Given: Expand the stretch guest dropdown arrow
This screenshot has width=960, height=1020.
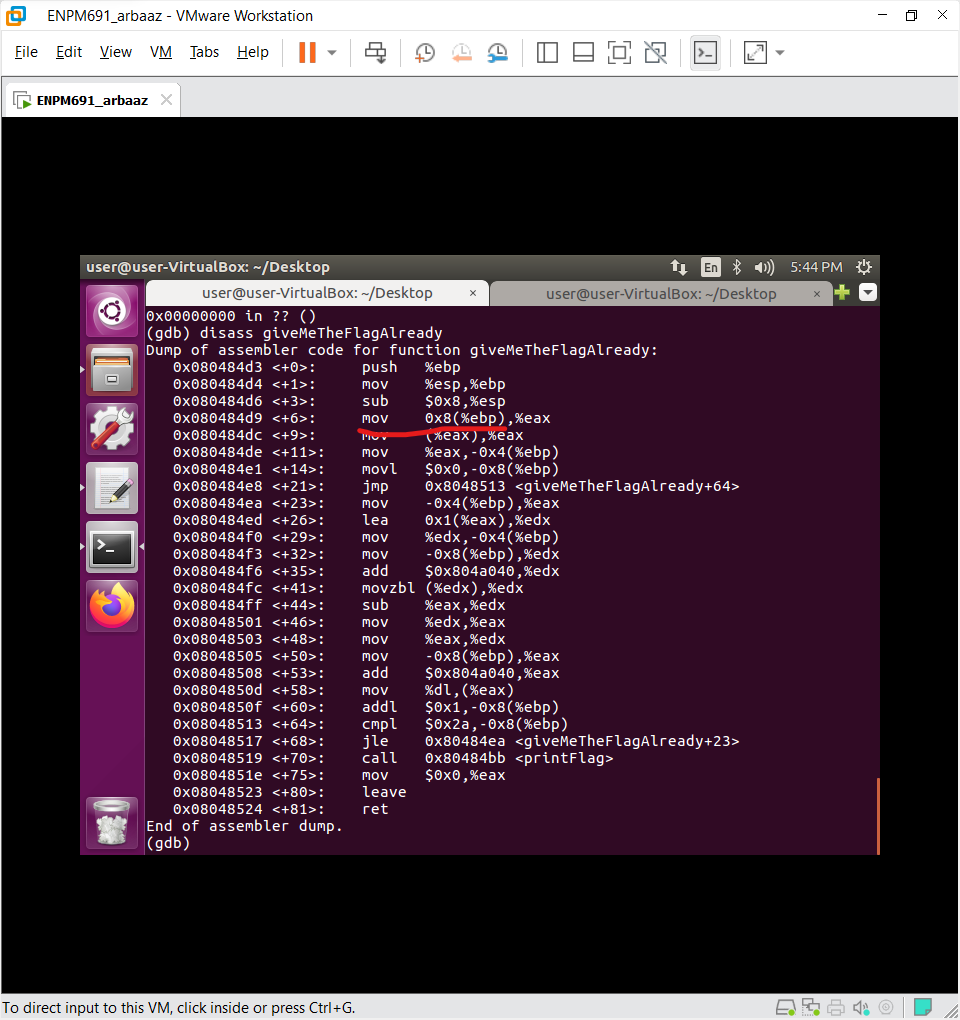Looking at the screenshot, I should [780, 53].
